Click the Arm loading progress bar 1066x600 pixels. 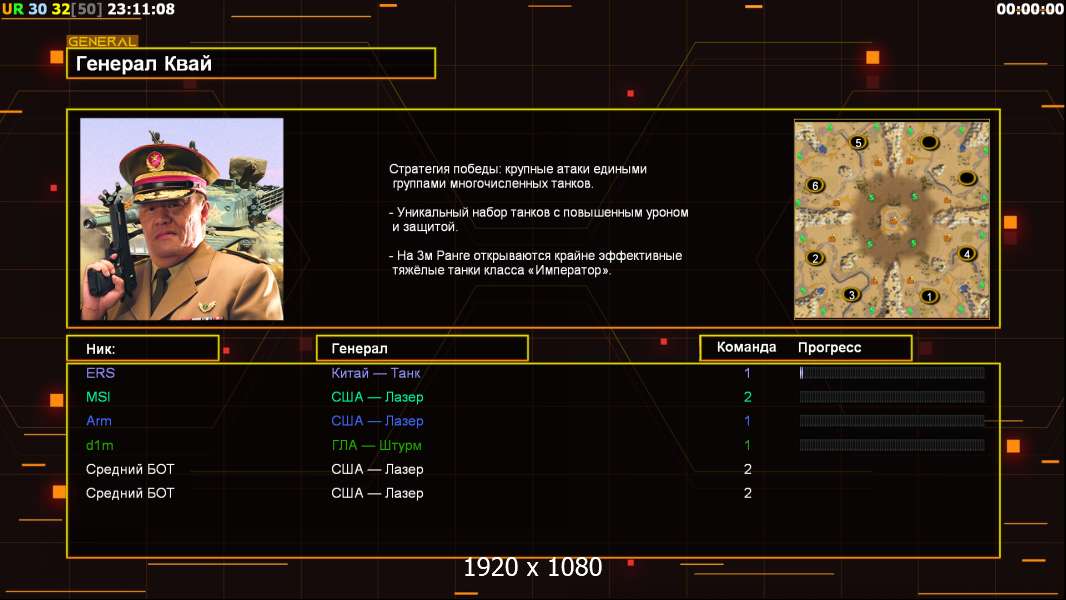coord(892,421)
